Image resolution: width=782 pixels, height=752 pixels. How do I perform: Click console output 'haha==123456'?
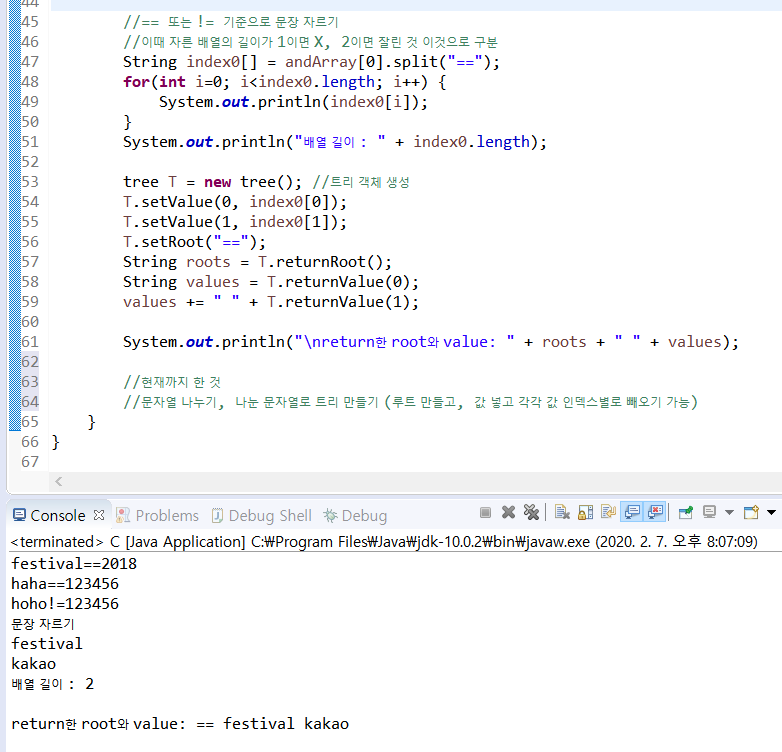tap(65, 583)
